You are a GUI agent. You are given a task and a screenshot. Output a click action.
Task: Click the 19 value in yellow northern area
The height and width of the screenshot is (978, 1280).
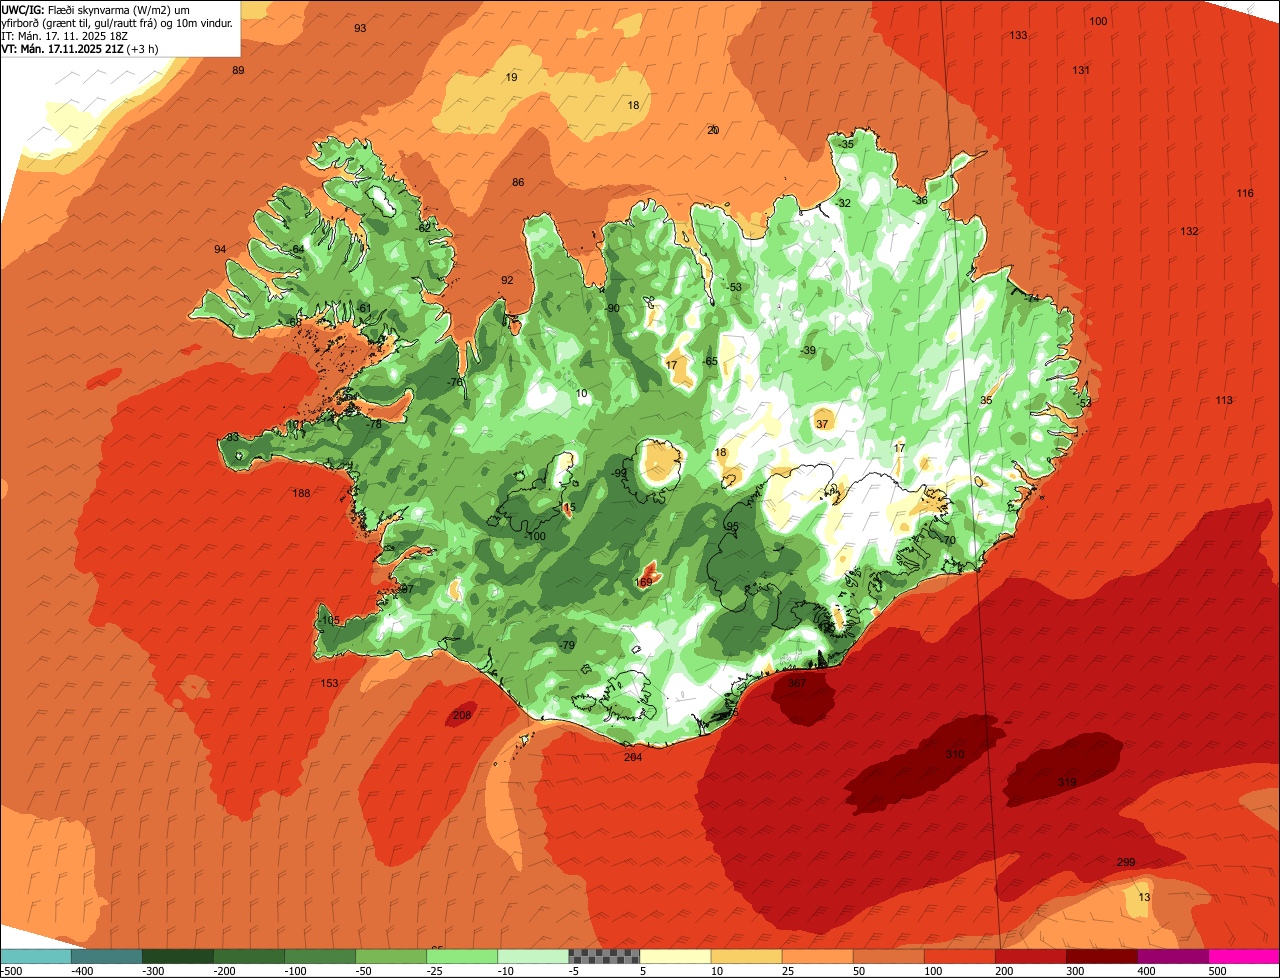tap(512, 77)
